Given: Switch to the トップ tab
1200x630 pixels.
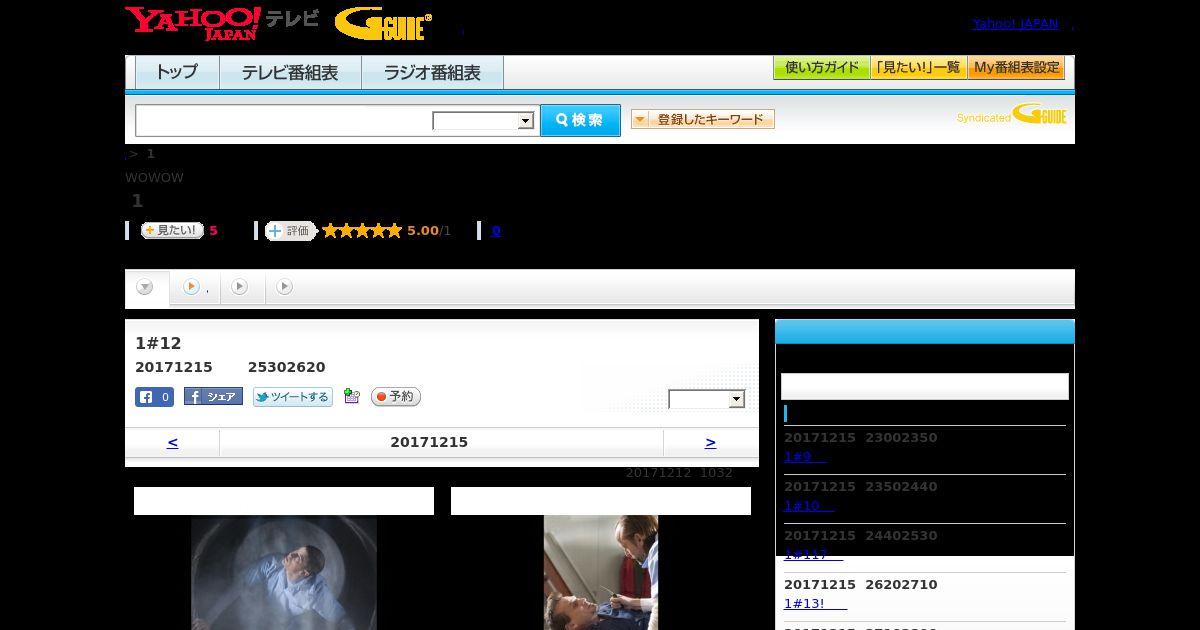Looking at the screenshot, I should [177, 73].
